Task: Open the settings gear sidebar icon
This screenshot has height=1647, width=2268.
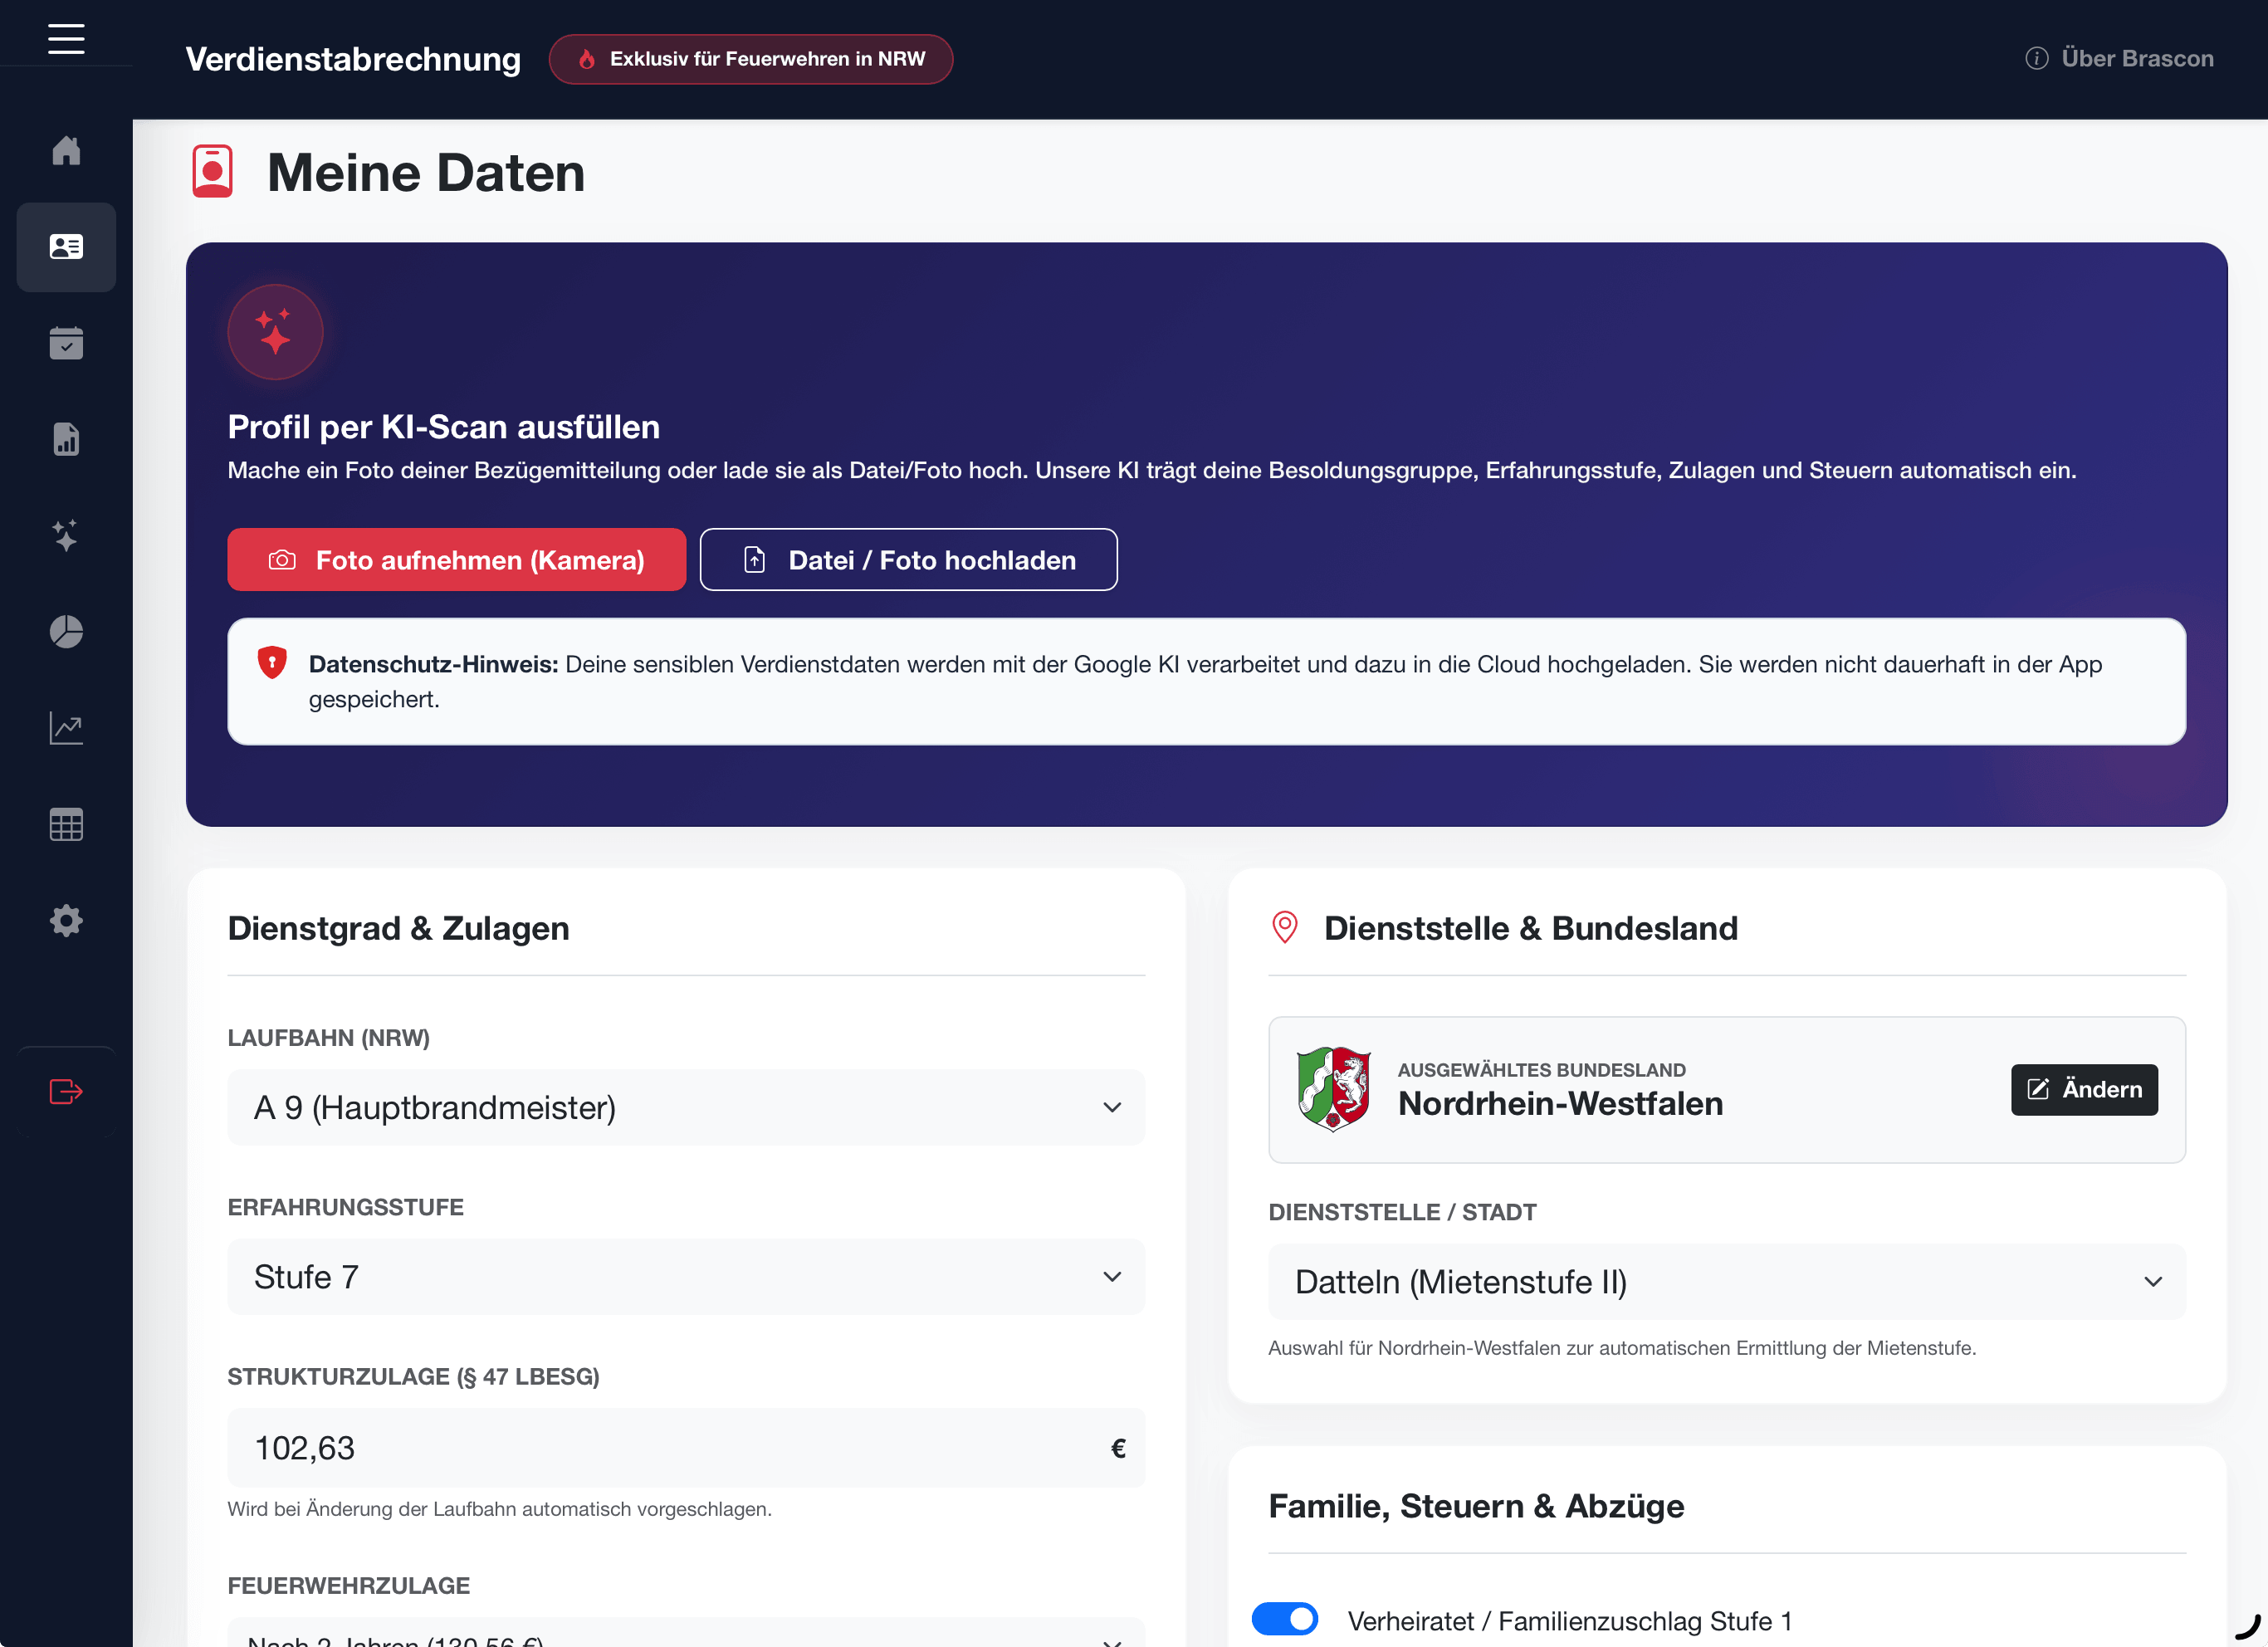Action: click(66, 920)
